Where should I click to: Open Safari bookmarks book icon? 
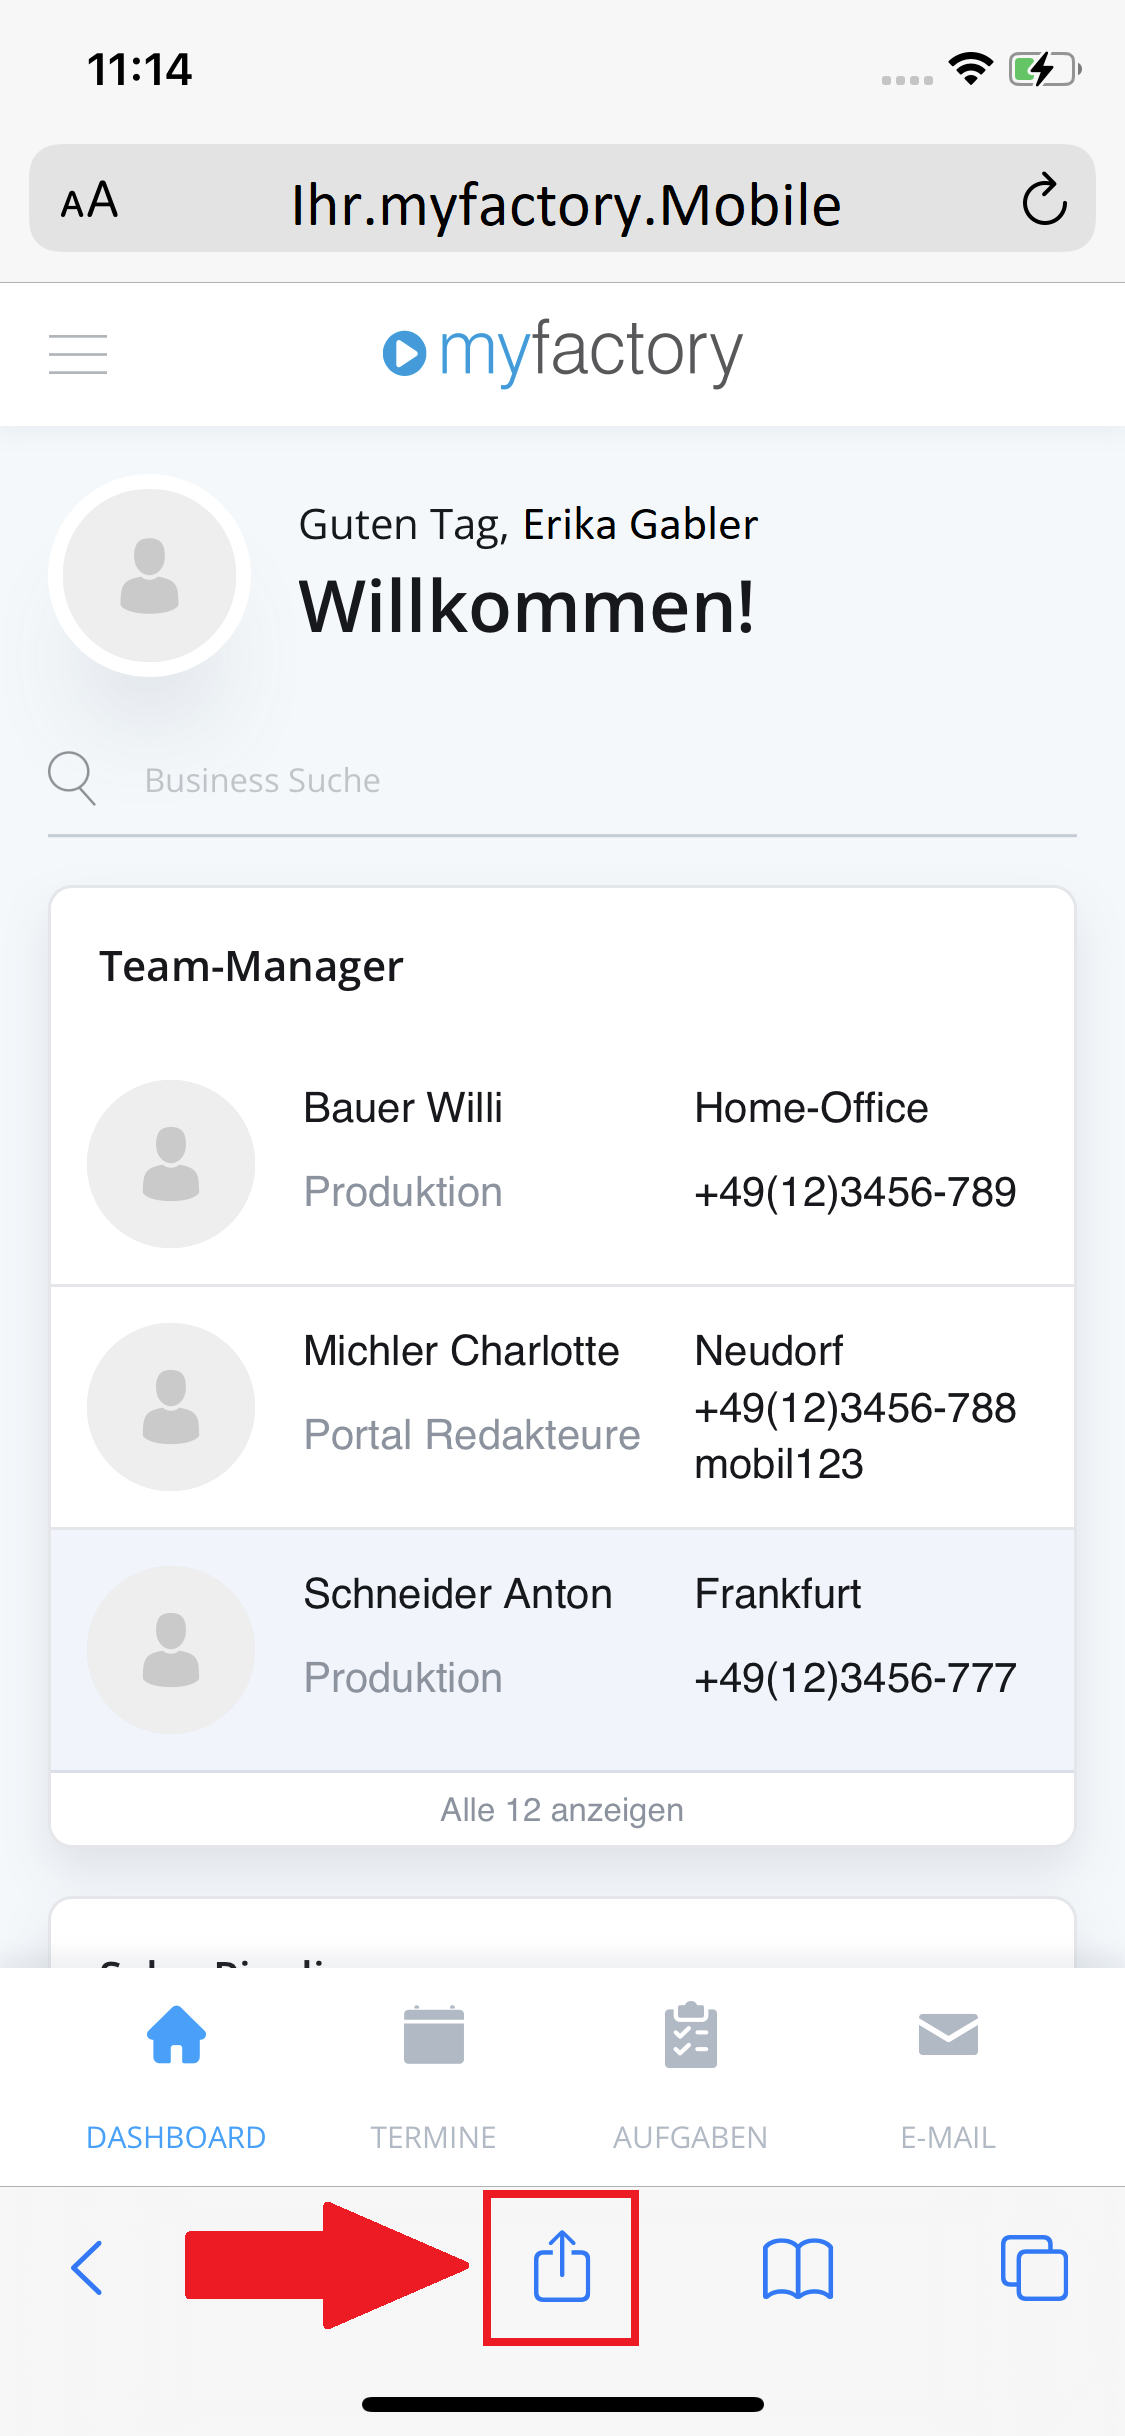point(797,2268)
